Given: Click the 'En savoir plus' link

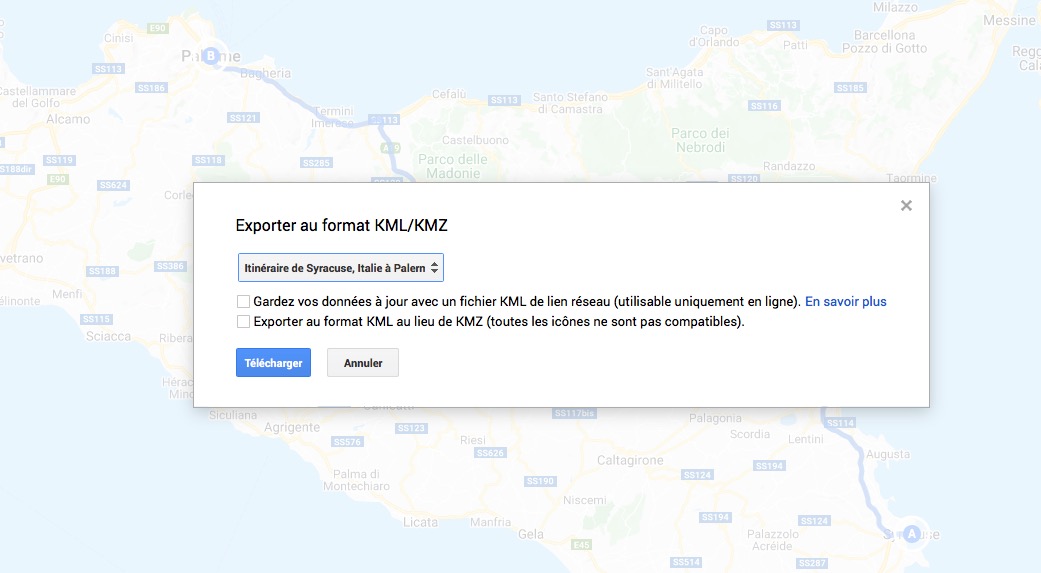Looking at the screenshot, I should click(x=846, y=301).
